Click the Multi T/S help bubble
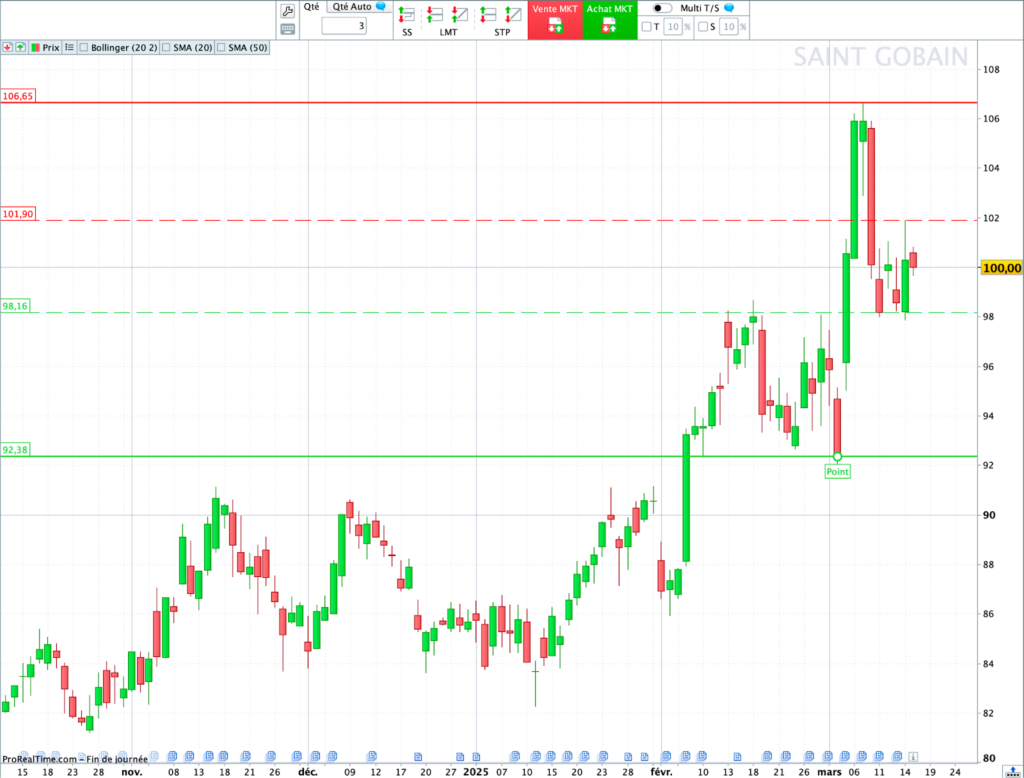Image resolution: width=1024 pixels, height=778 pixels. pyautogui.click(x=729, y=8)
